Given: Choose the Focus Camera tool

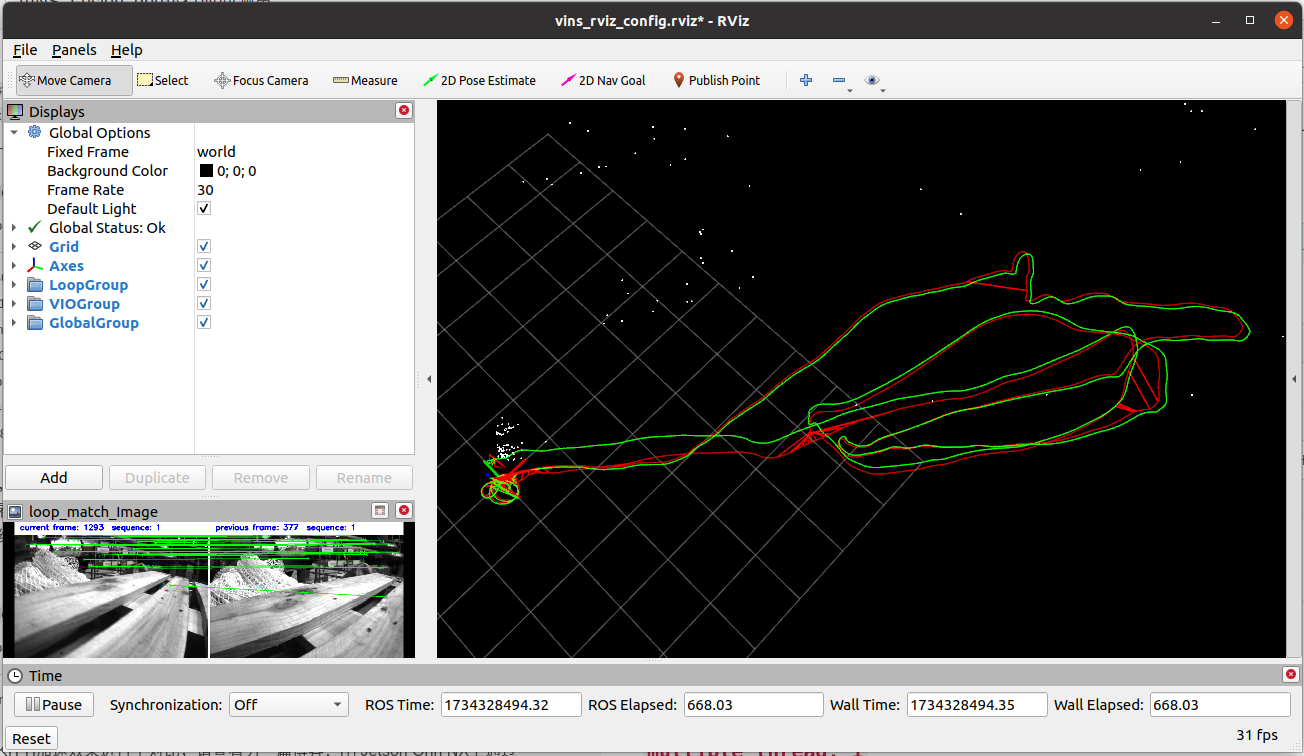Looking at the screenshot, I should [x=261, y=80].
